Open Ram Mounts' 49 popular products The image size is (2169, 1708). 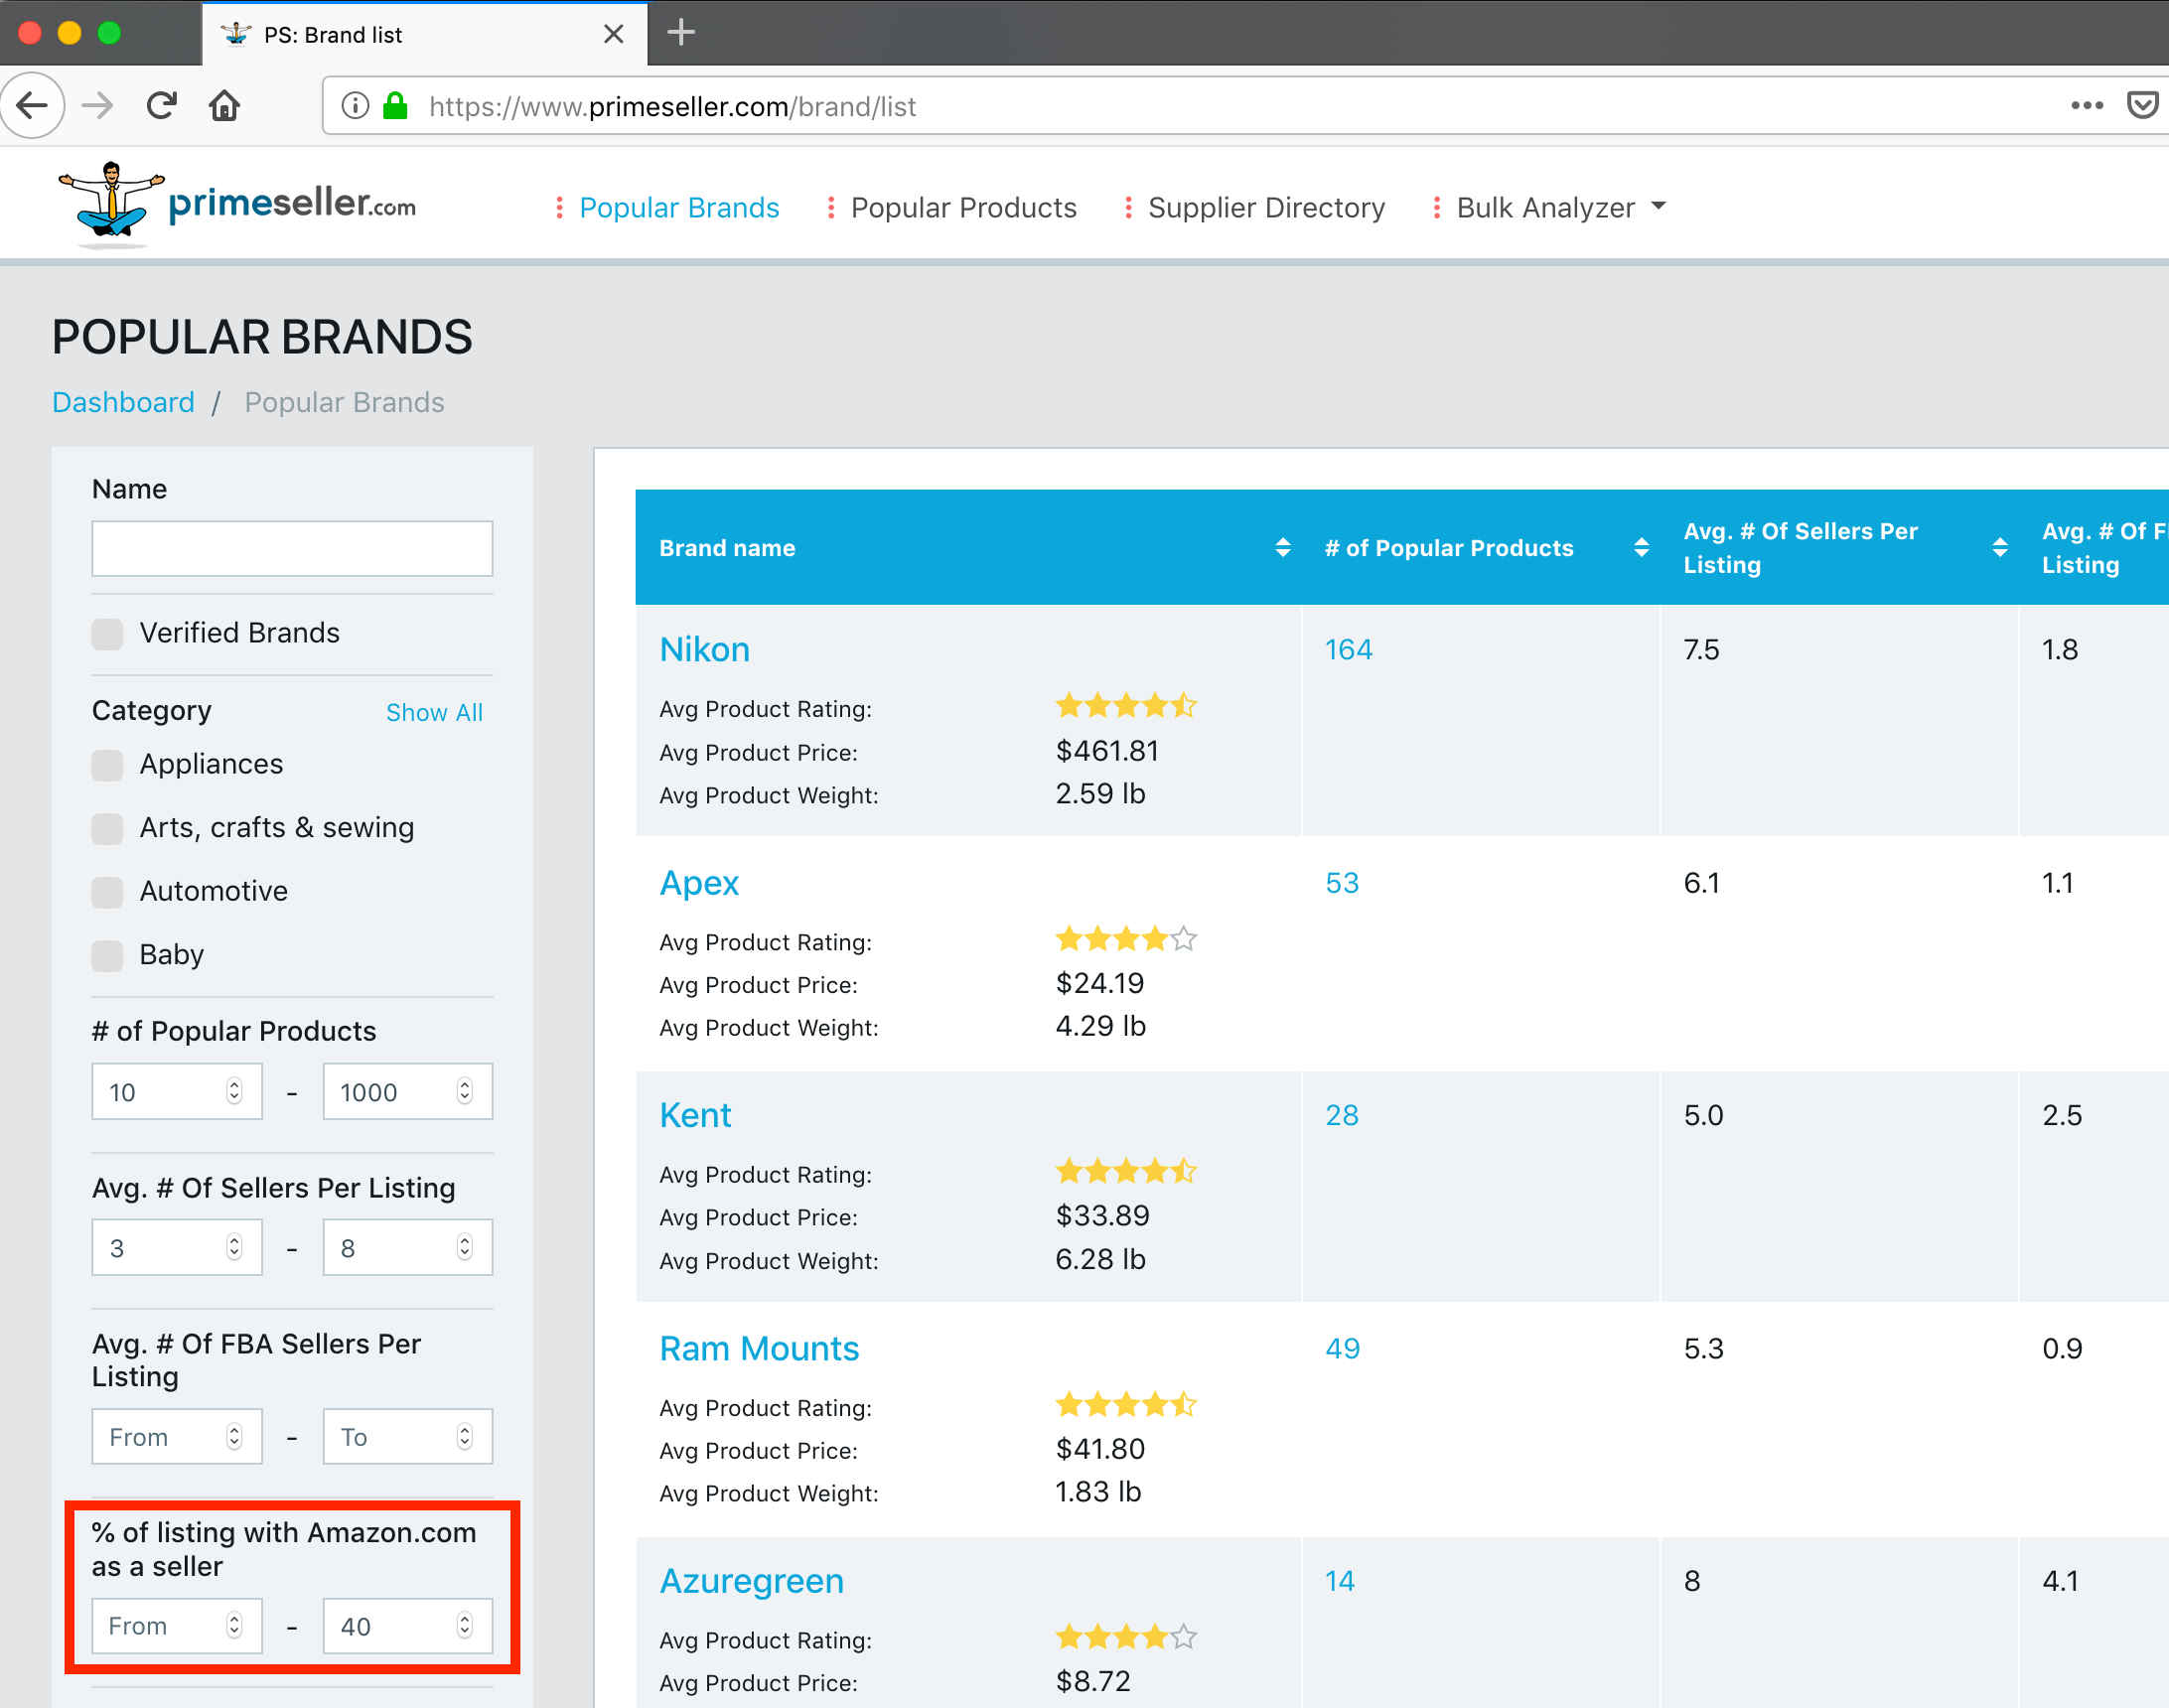click(x=1342, y=1349)
